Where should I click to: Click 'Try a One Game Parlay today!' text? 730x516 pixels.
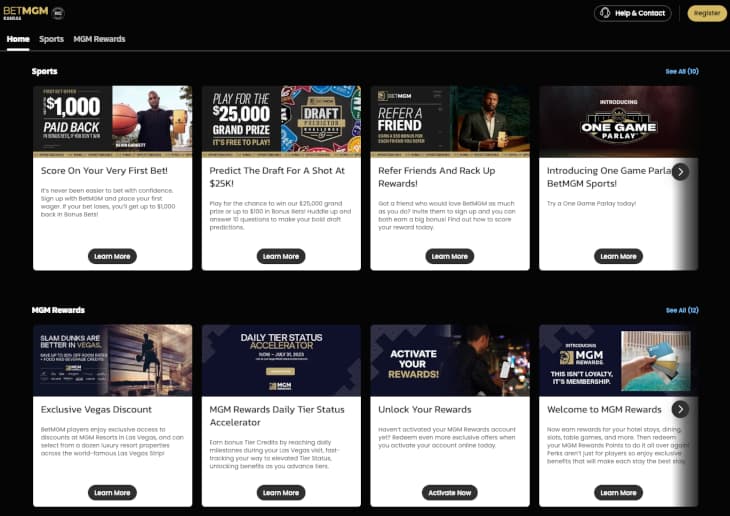click(591, 204)
